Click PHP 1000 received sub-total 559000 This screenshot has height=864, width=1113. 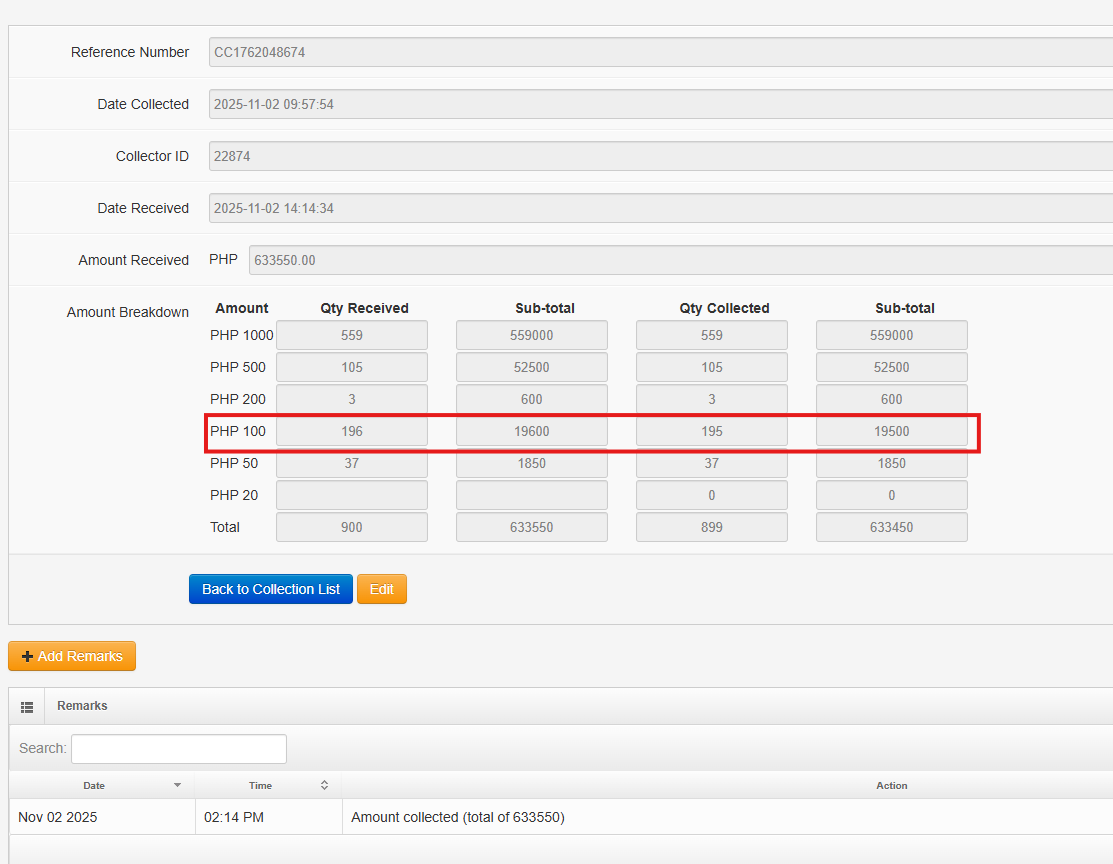click(x=532, y=335)
